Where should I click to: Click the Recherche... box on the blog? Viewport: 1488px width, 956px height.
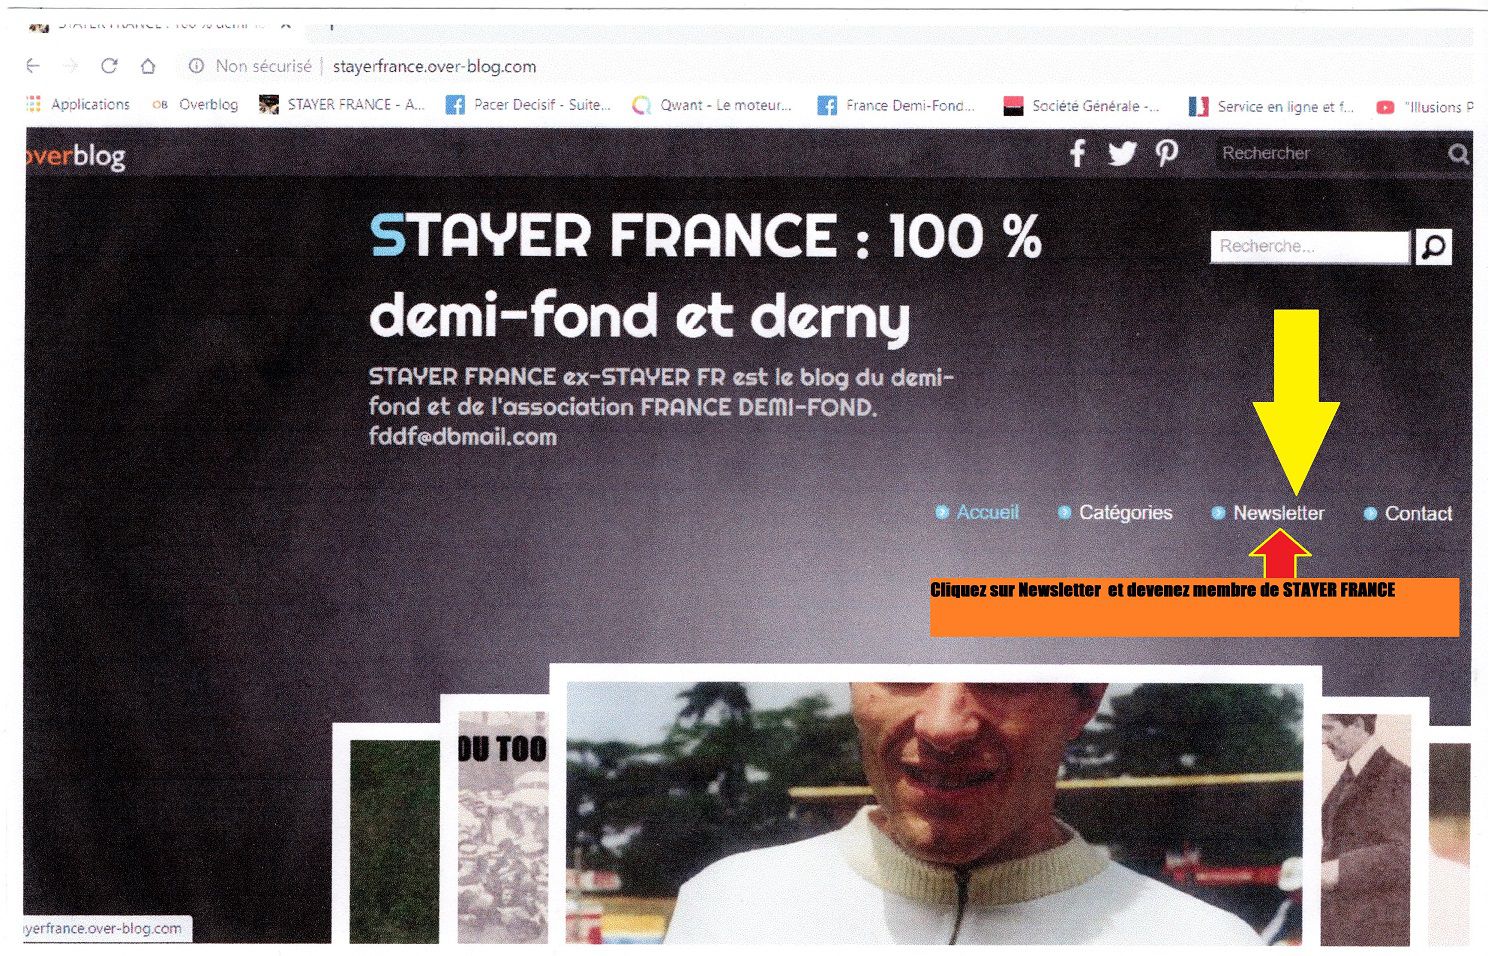click(1310, 246)
